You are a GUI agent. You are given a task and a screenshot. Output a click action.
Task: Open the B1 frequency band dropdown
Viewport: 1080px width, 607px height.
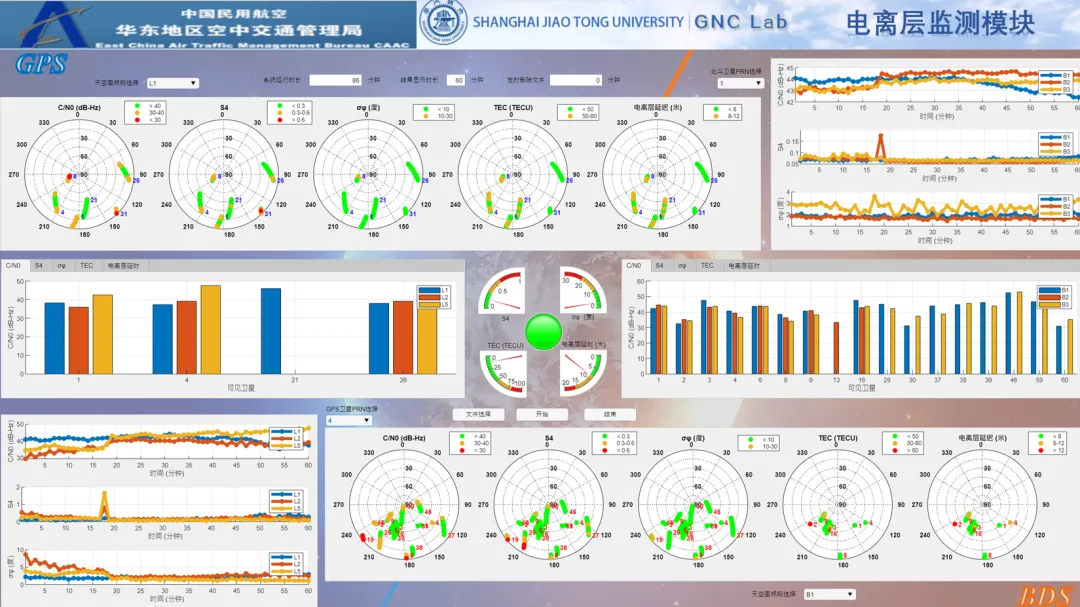829,594
